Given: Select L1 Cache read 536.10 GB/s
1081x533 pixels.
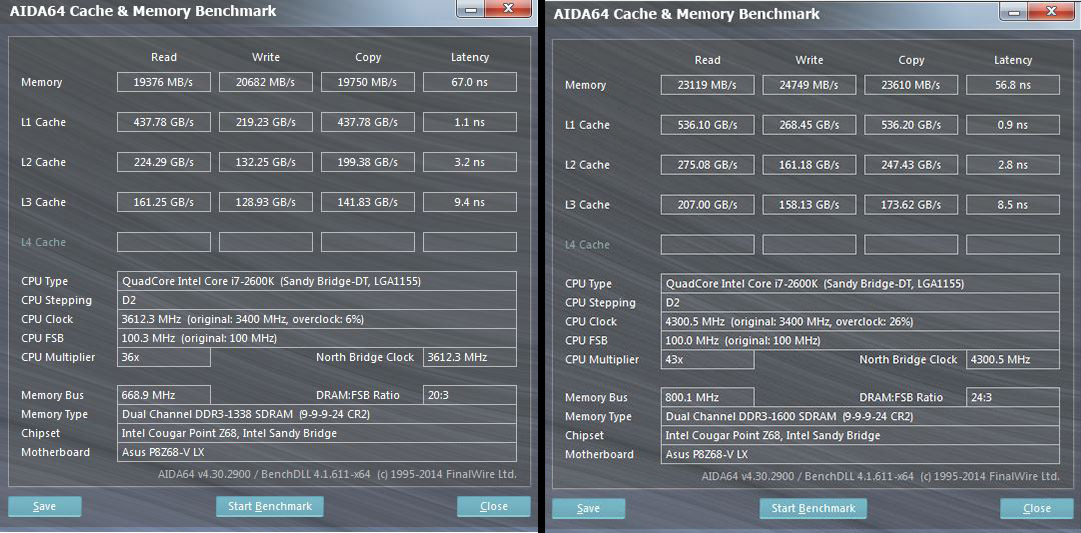Looking at the screenshot, I should pyautogui.click(x=707, y=125).
